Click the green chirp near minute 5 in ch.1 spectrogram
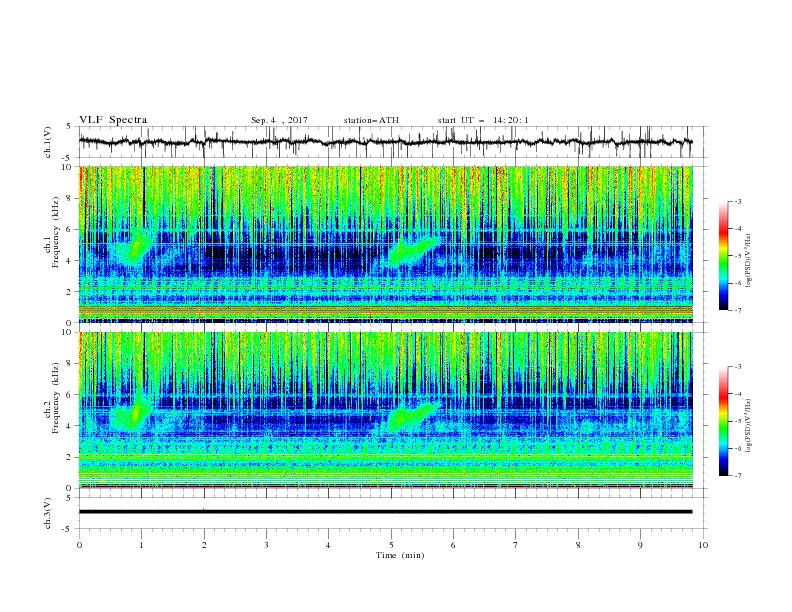This screenshot has height=612, width=792. (412, 250)
